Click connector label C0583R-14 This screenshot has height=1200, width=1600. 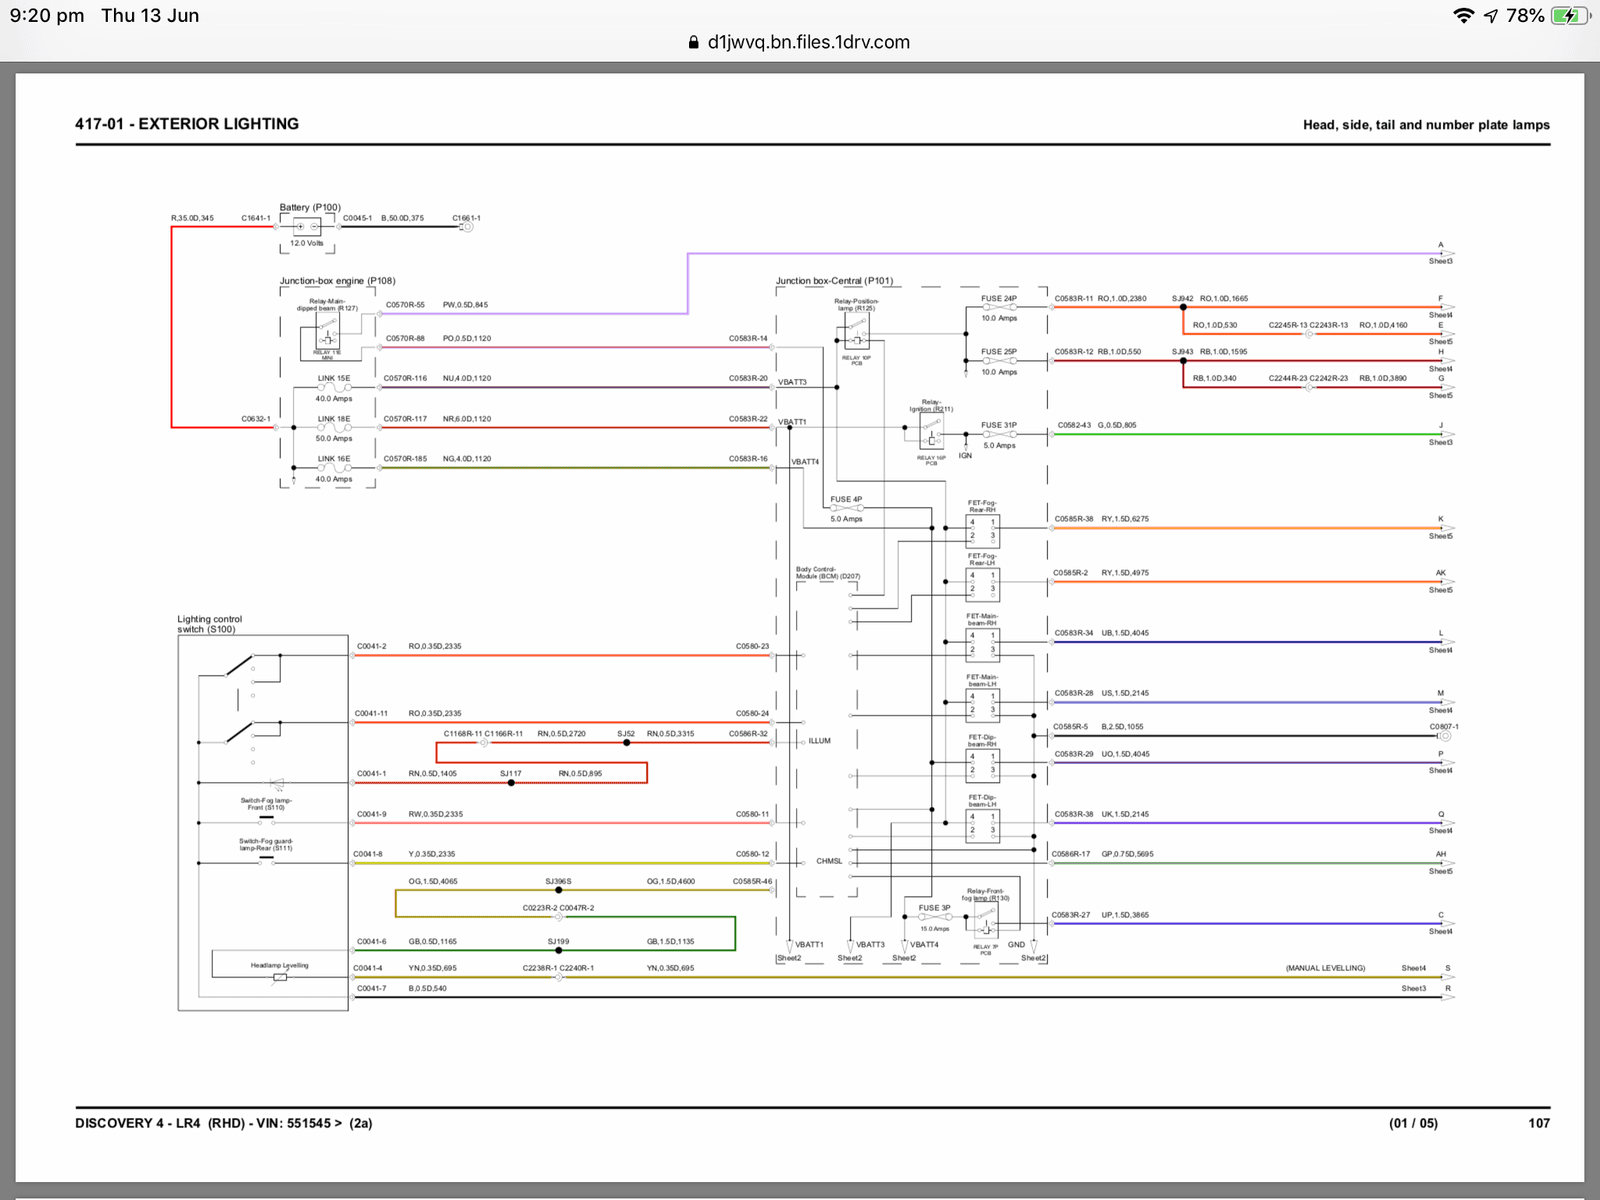(748, 338)
